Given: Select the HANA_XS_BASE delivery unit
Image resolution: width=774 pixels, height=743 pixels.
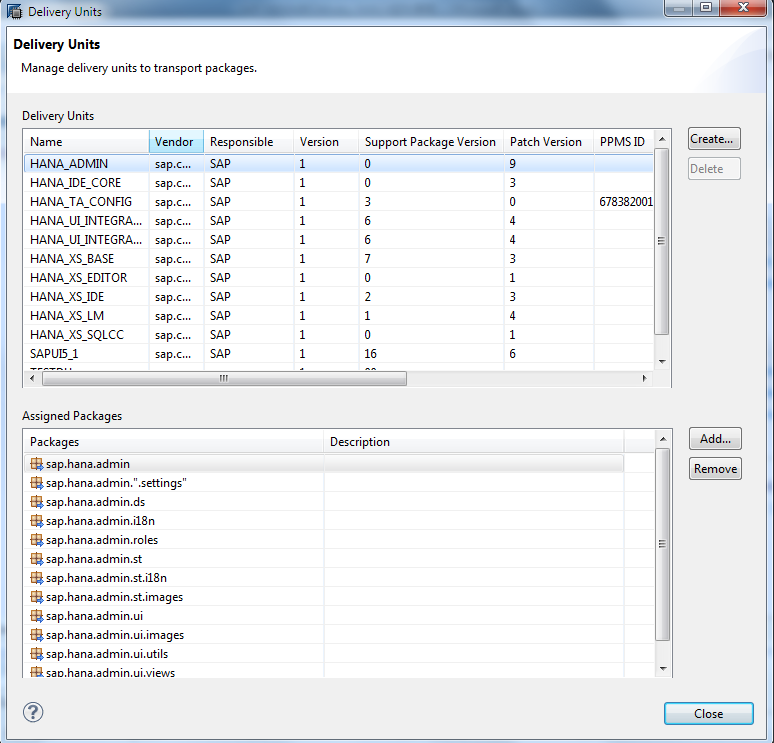Looking at the screenshot, I should 339,259.
